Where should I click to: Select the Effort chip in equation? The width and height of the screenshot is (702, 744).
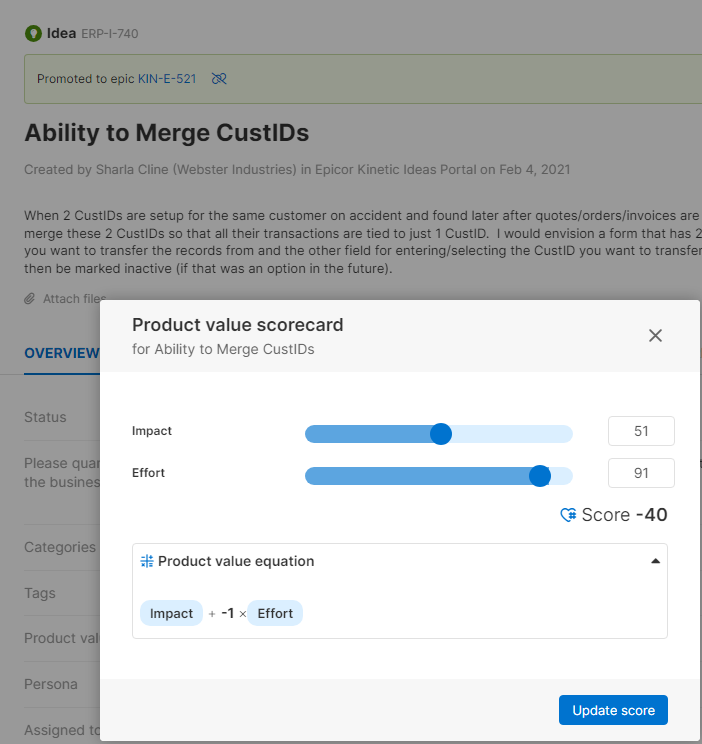275,613
